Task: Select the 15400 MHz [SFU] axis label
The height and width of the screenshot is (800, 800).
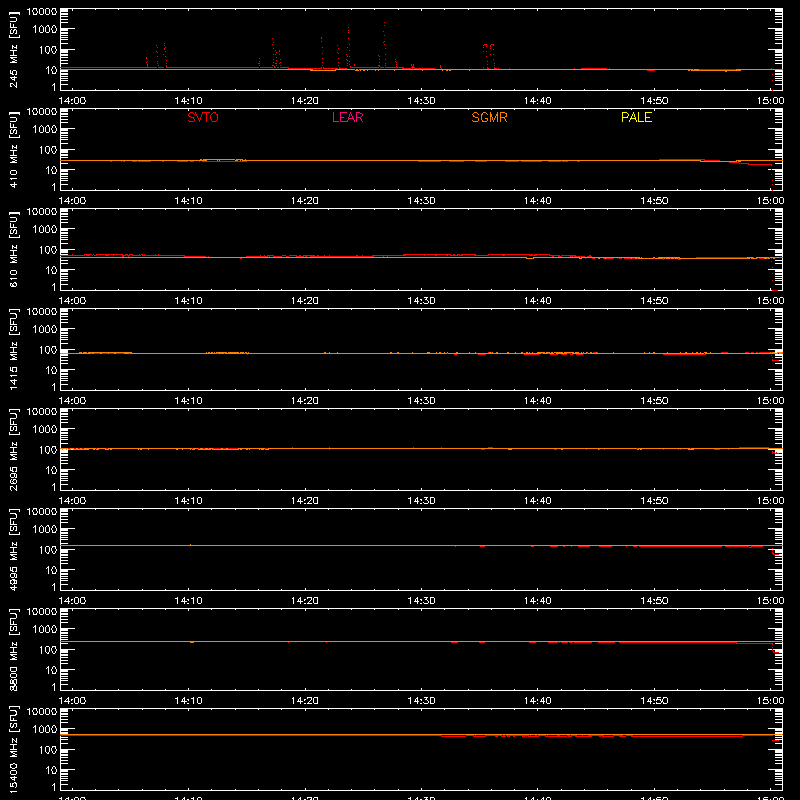Action: (x=14, y=749)
